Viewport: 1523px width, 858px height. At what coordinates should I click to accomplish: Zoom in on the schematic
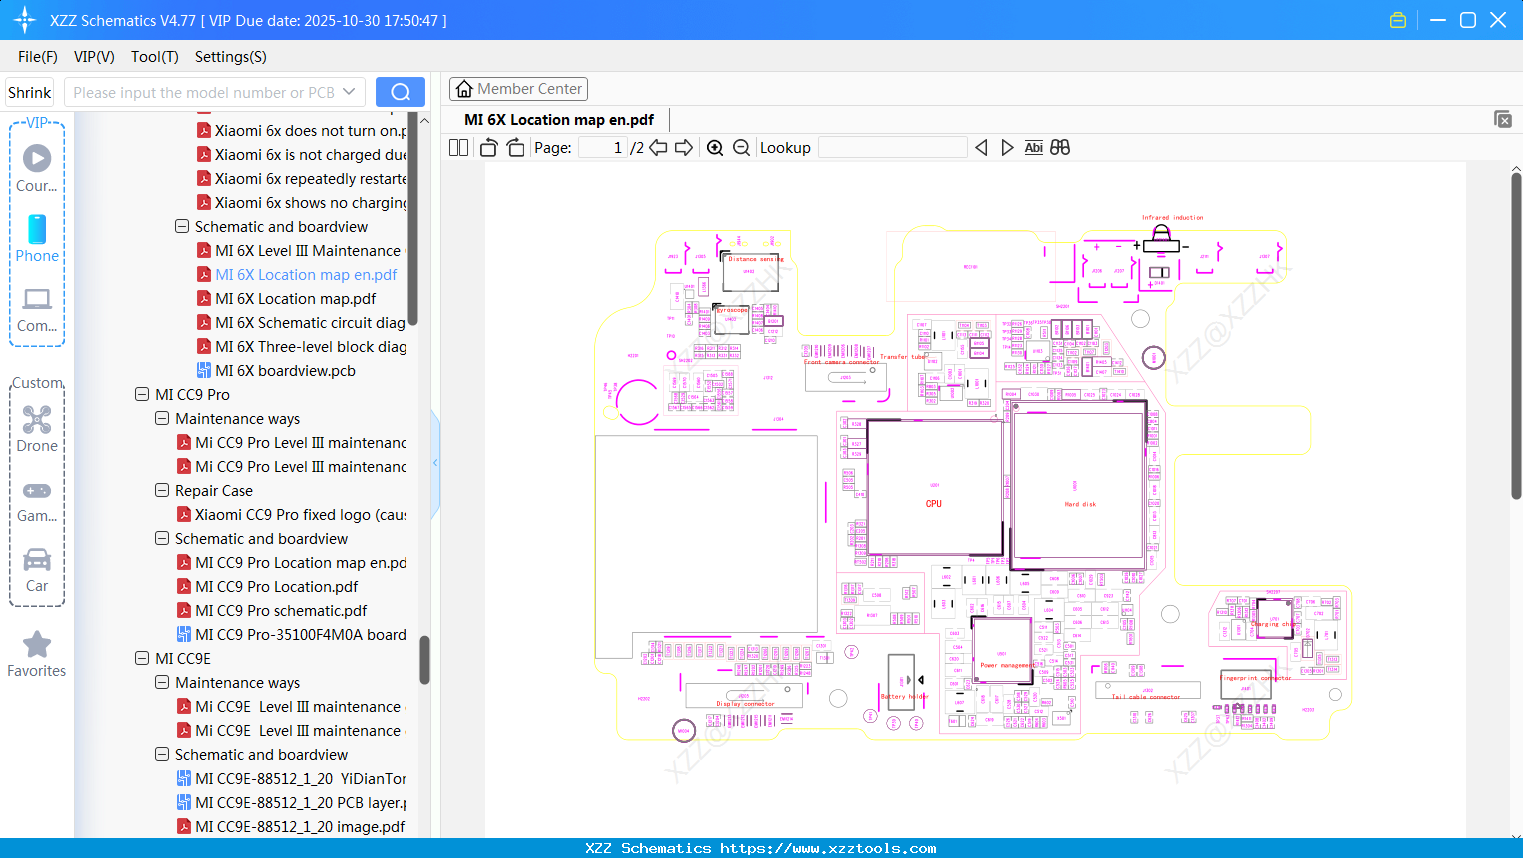(715, 148)
